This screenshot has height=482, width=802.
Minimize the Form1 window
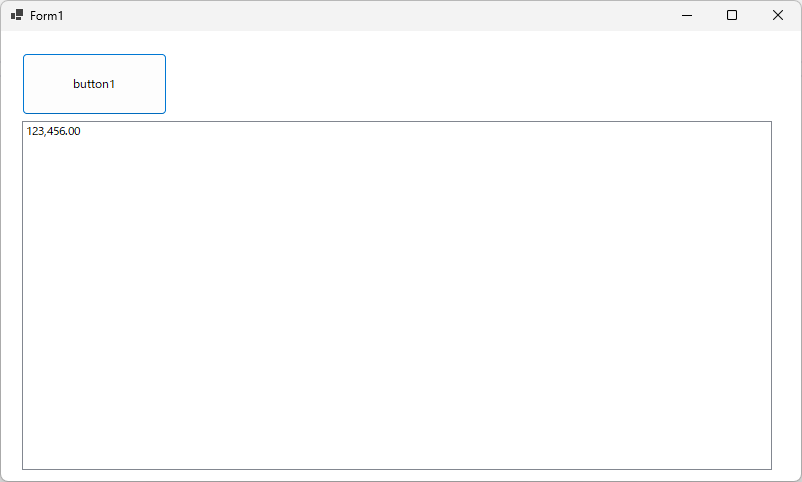click(687, 15)
